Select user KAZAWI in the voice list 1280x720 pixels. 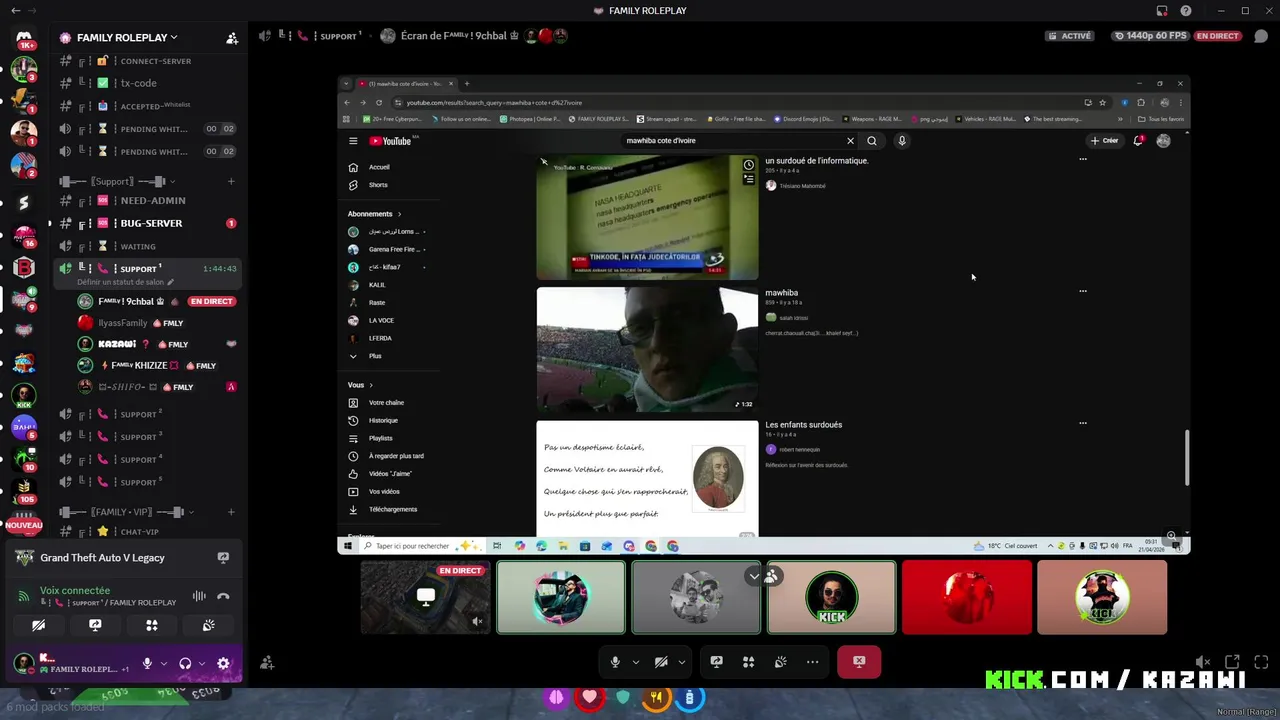pos(157,344)
